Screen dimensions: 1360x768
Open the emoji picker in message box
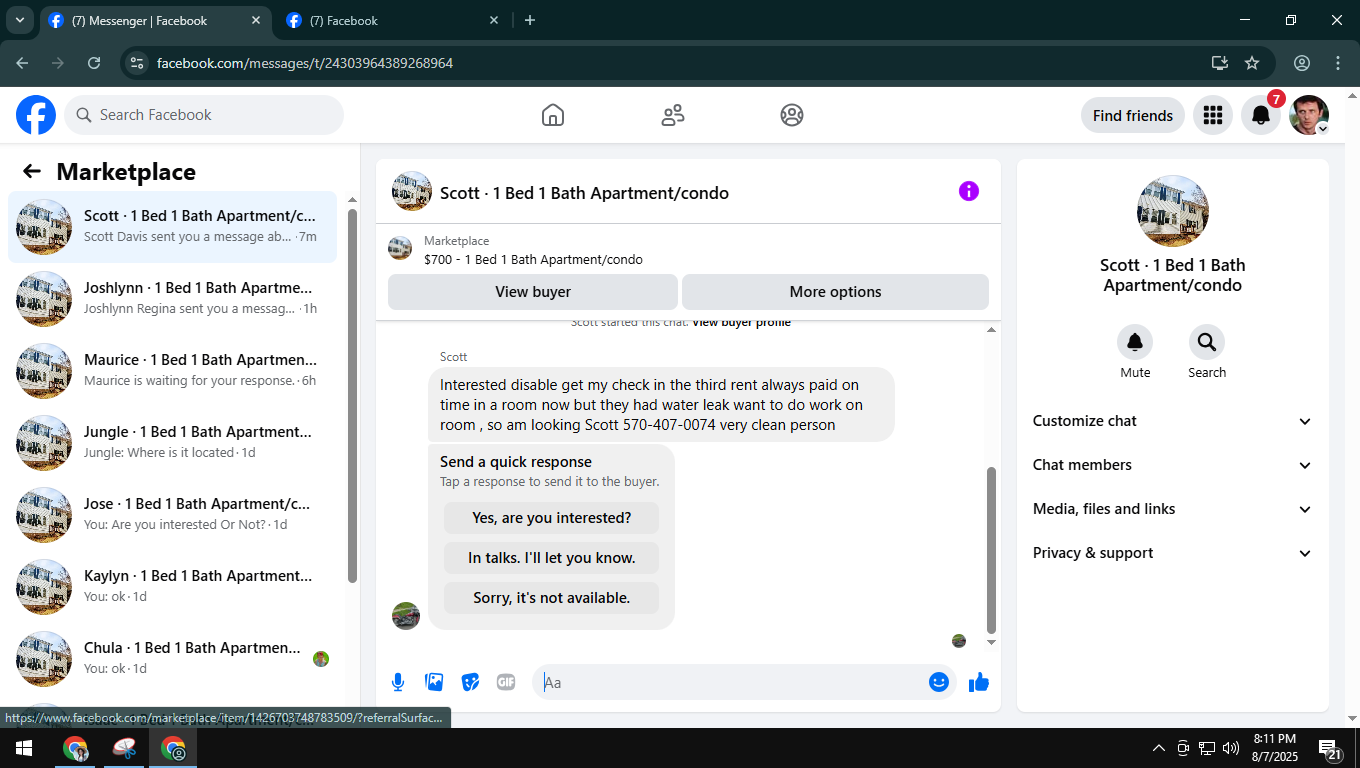click(x=938, y=682)
